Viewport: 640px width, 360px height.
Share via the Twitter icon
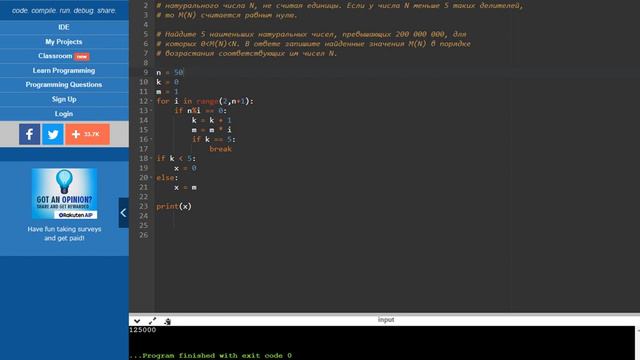click(53, 134)
